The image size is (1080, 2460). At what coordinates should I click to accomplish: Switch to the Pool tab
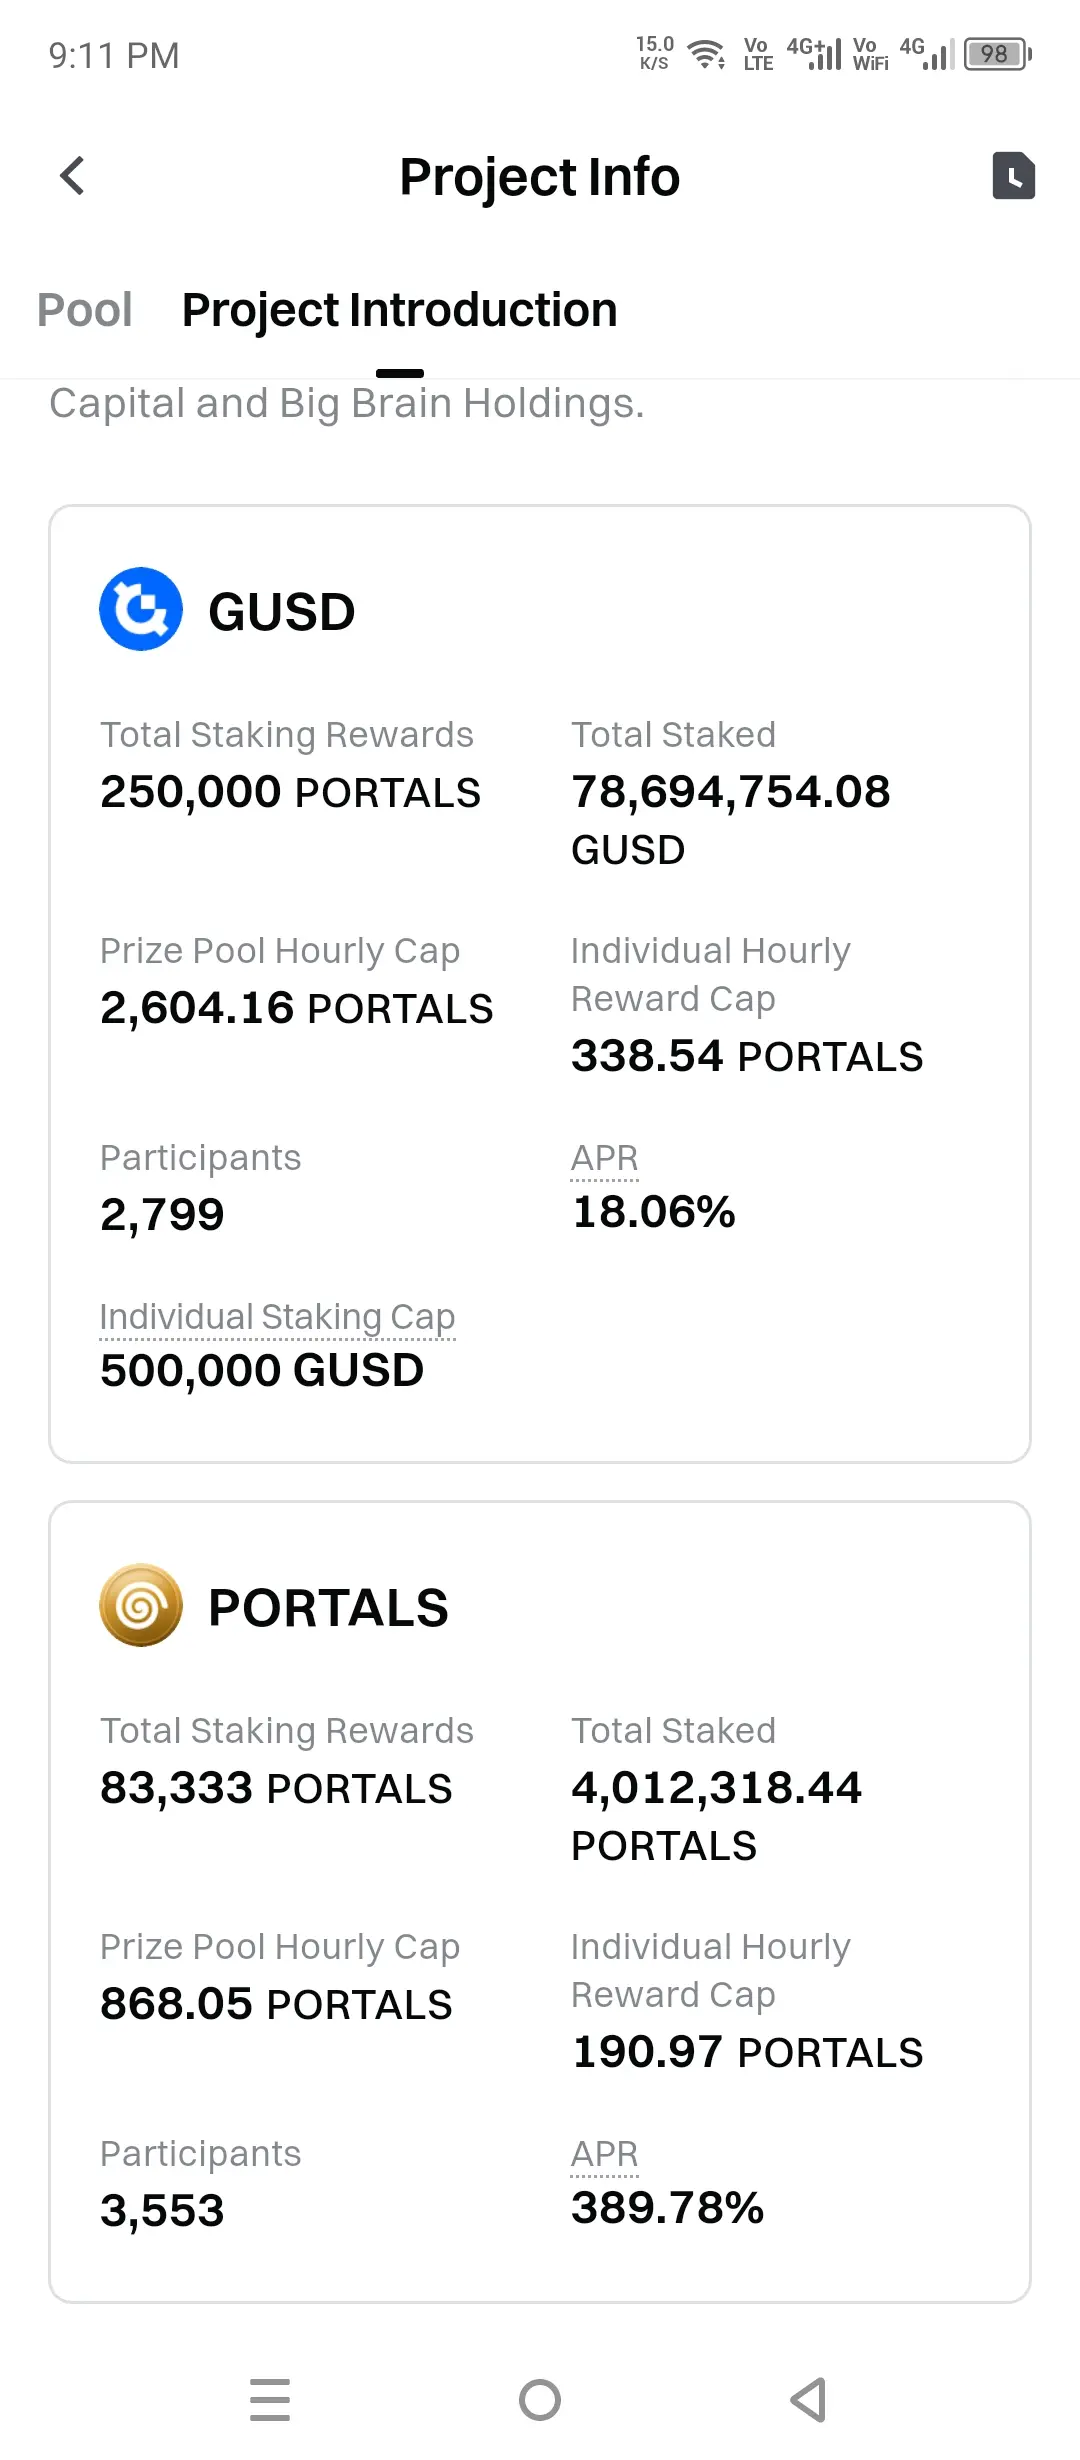coord(85,310)
